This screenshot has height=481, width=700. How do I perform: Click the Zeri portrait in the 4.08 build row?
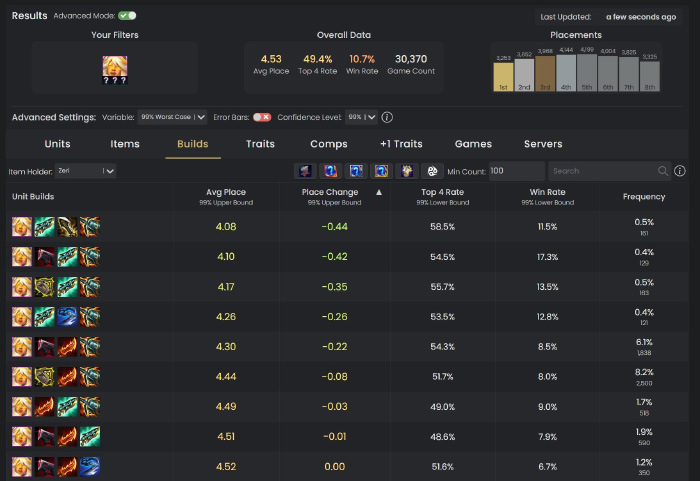click(x=21, y=227)
